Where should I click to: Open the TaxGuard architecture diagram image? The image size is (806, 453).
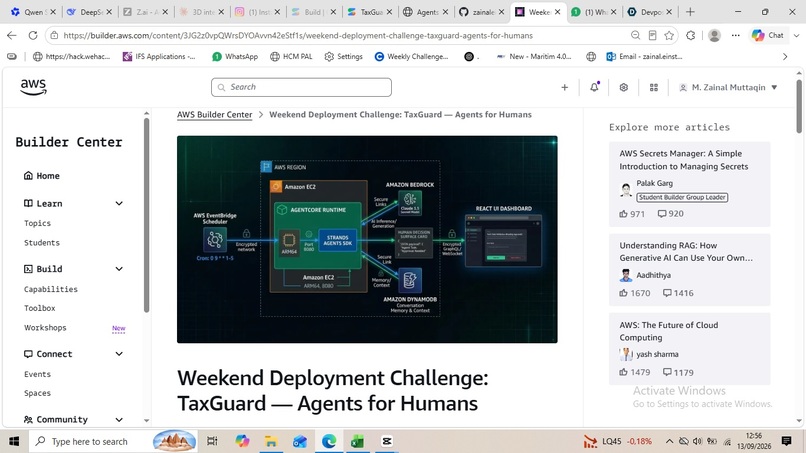click(367, 240)
